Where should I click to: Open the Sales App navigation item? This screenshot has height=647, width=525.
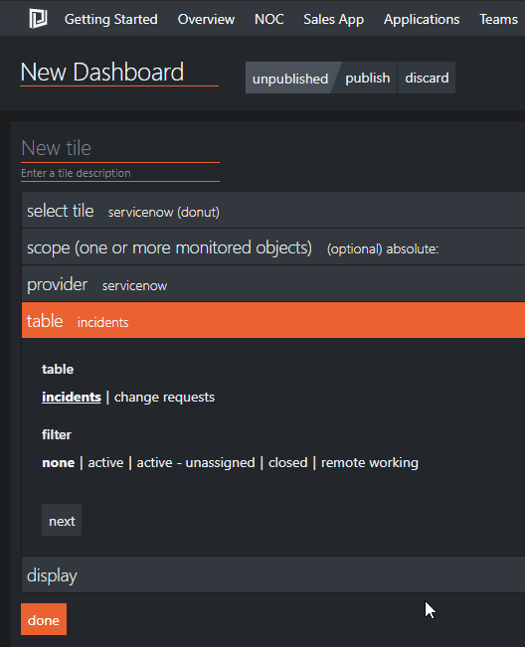click(333, 19)
